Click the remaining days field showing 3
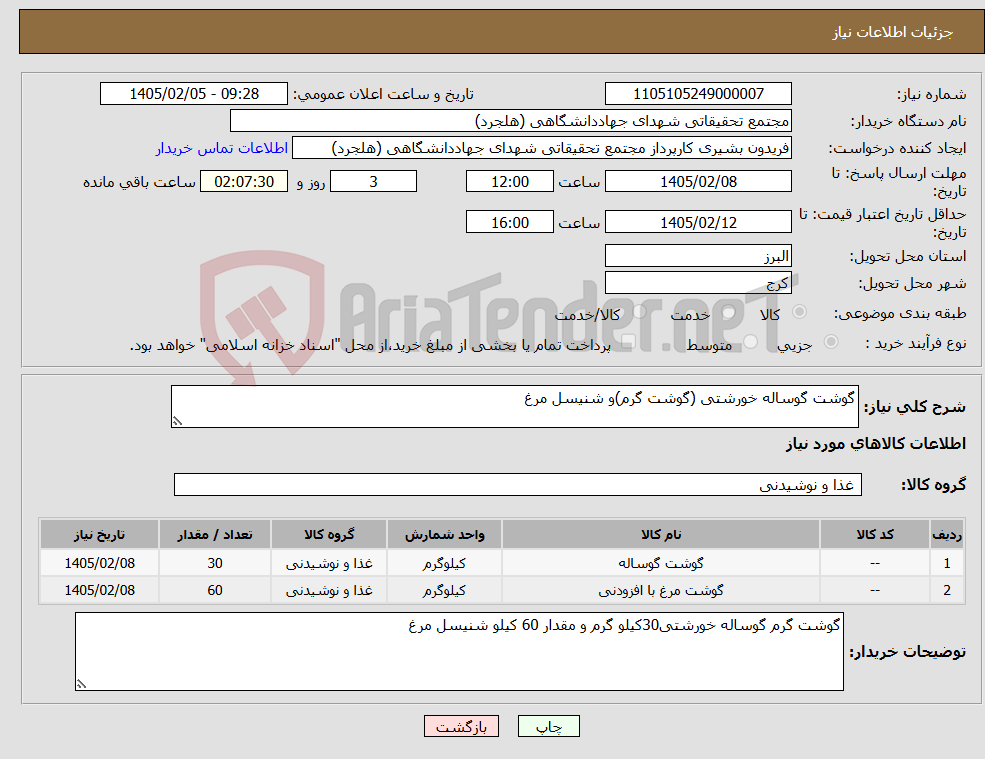 (x=373, y=182)
